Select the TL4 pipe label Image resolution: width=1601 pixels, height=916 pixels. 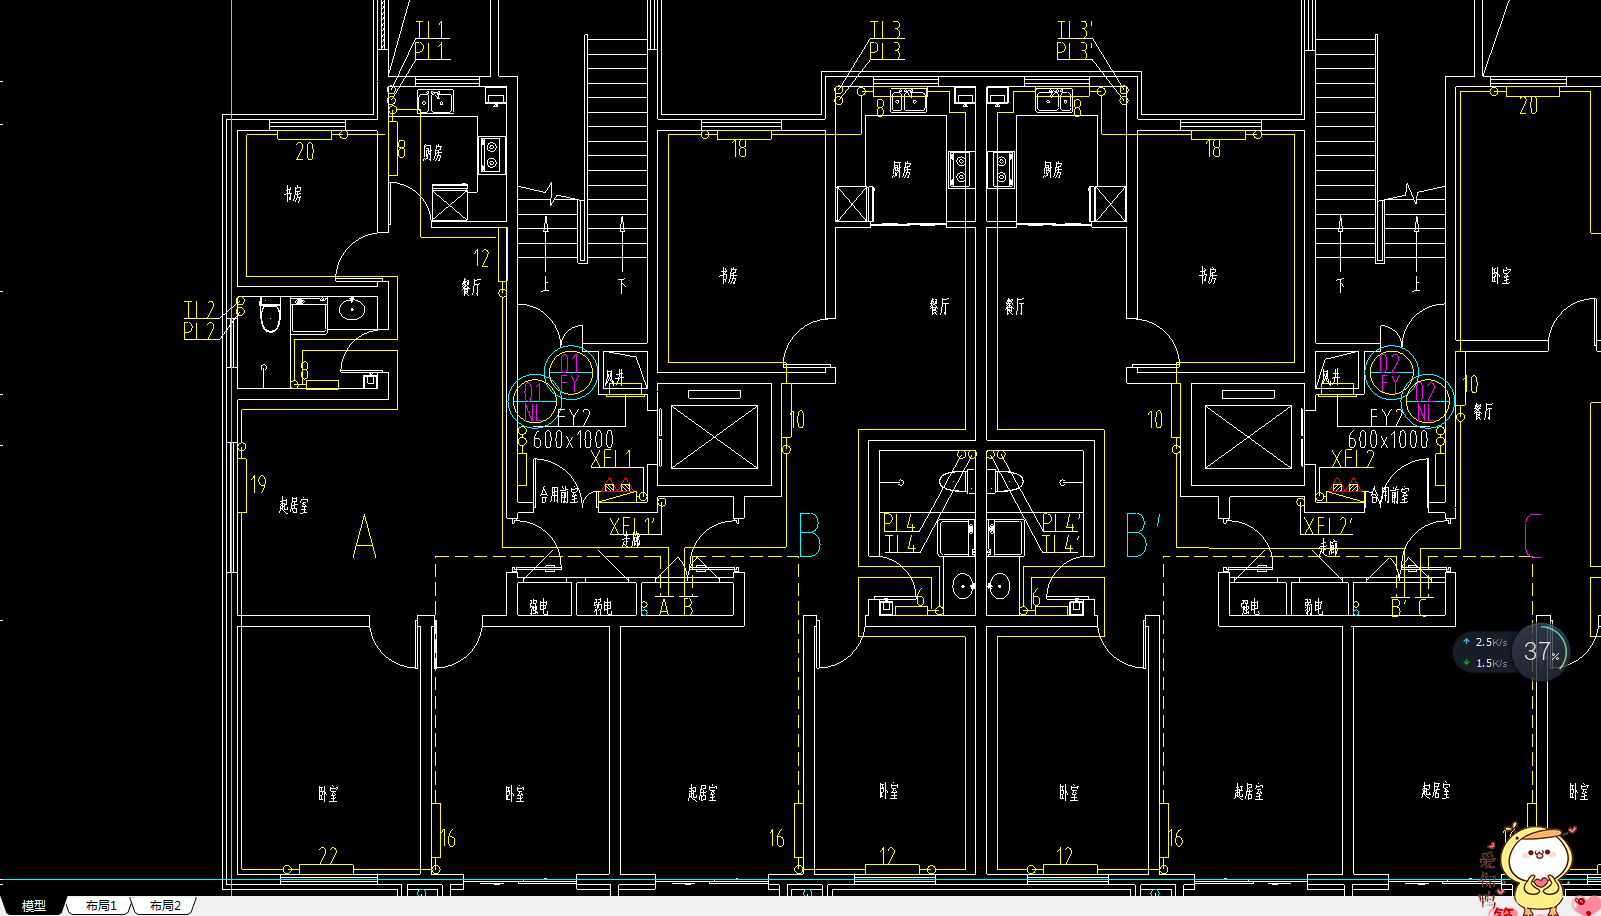901,544
